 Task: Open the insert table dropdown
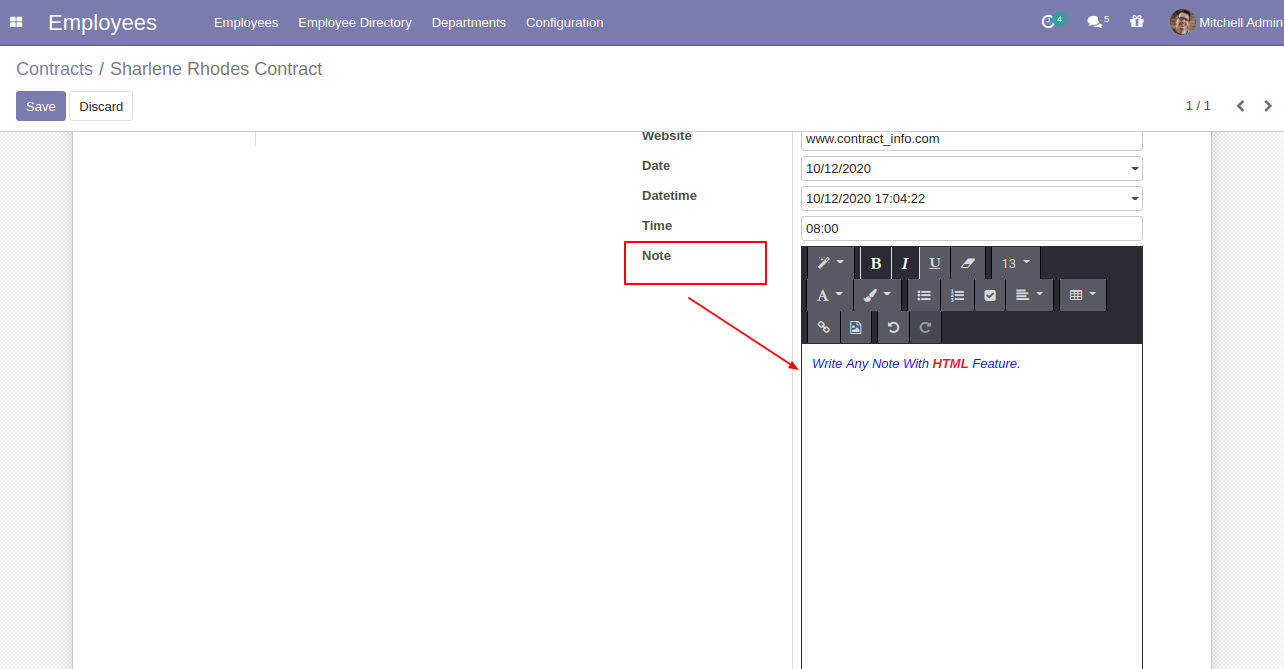1083,295
